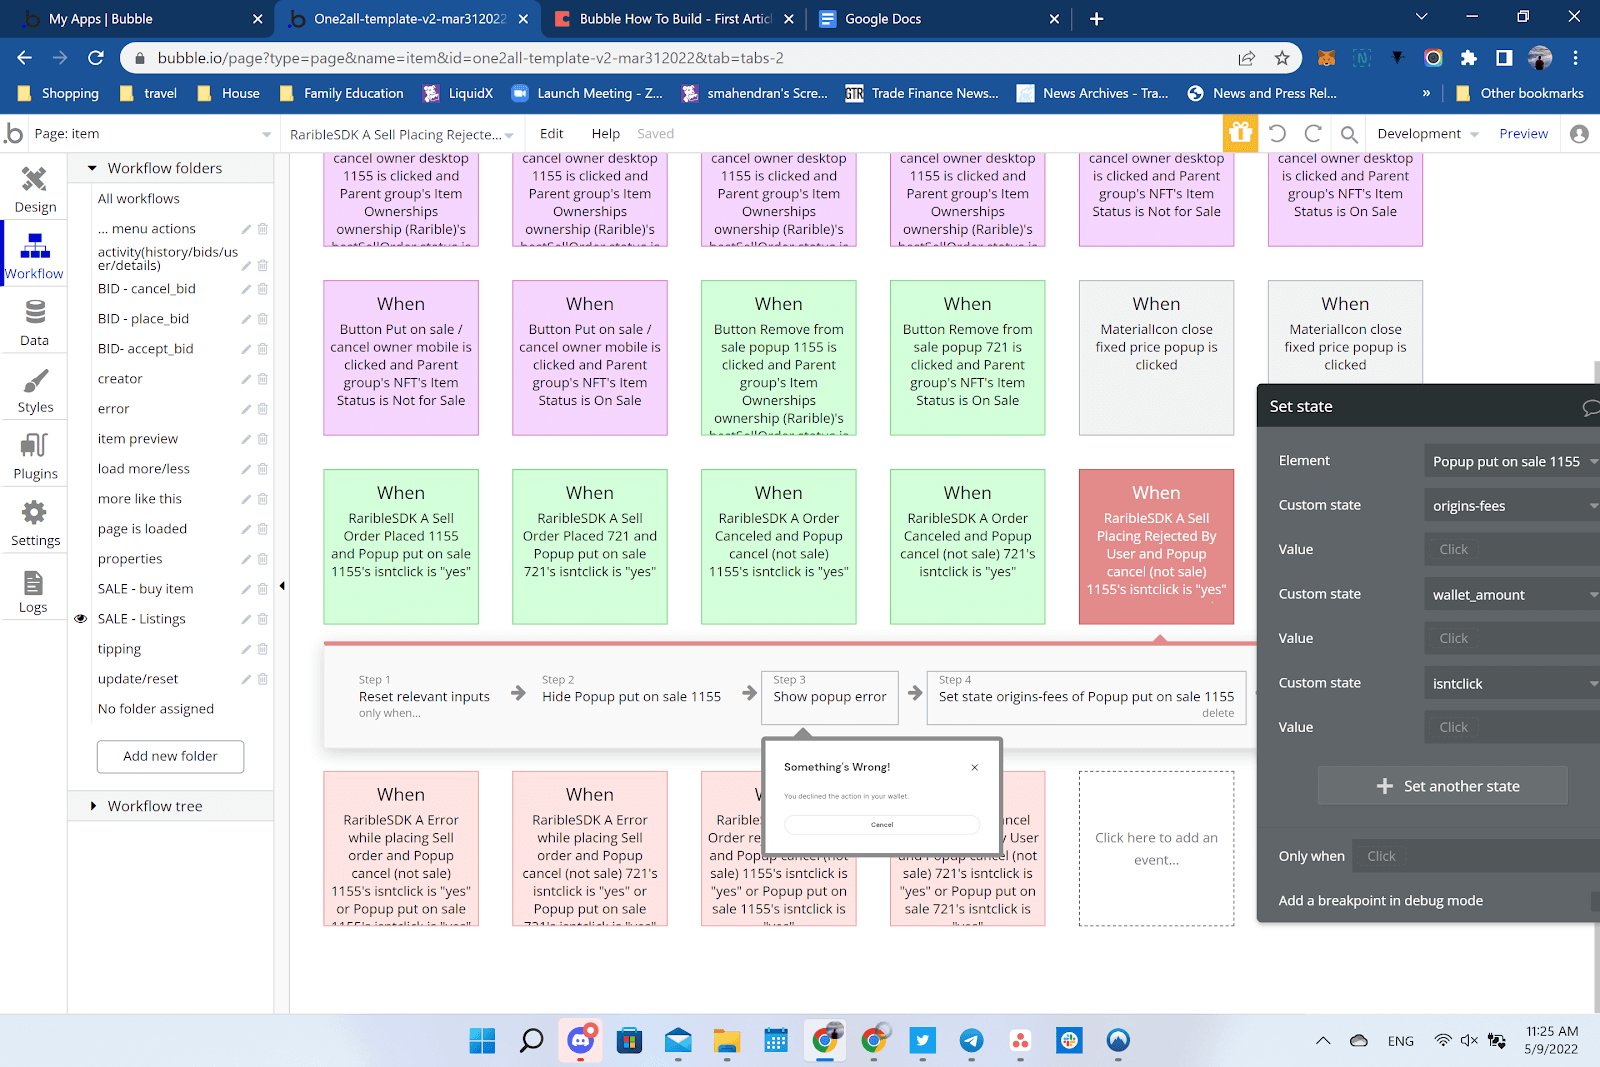The height and width of the screenshot is (1067, 1600).
Task: Open the Help menu
Action: [x=604, y=133]
